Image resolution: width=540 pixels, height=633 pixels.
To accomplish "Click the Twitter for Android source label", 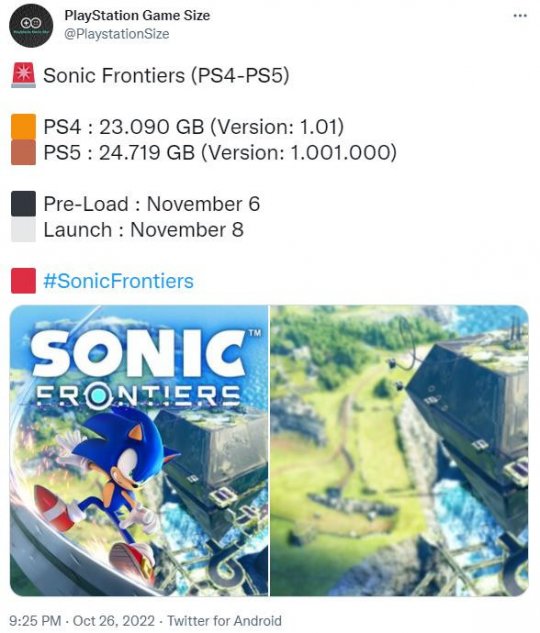I will (224, 620).
